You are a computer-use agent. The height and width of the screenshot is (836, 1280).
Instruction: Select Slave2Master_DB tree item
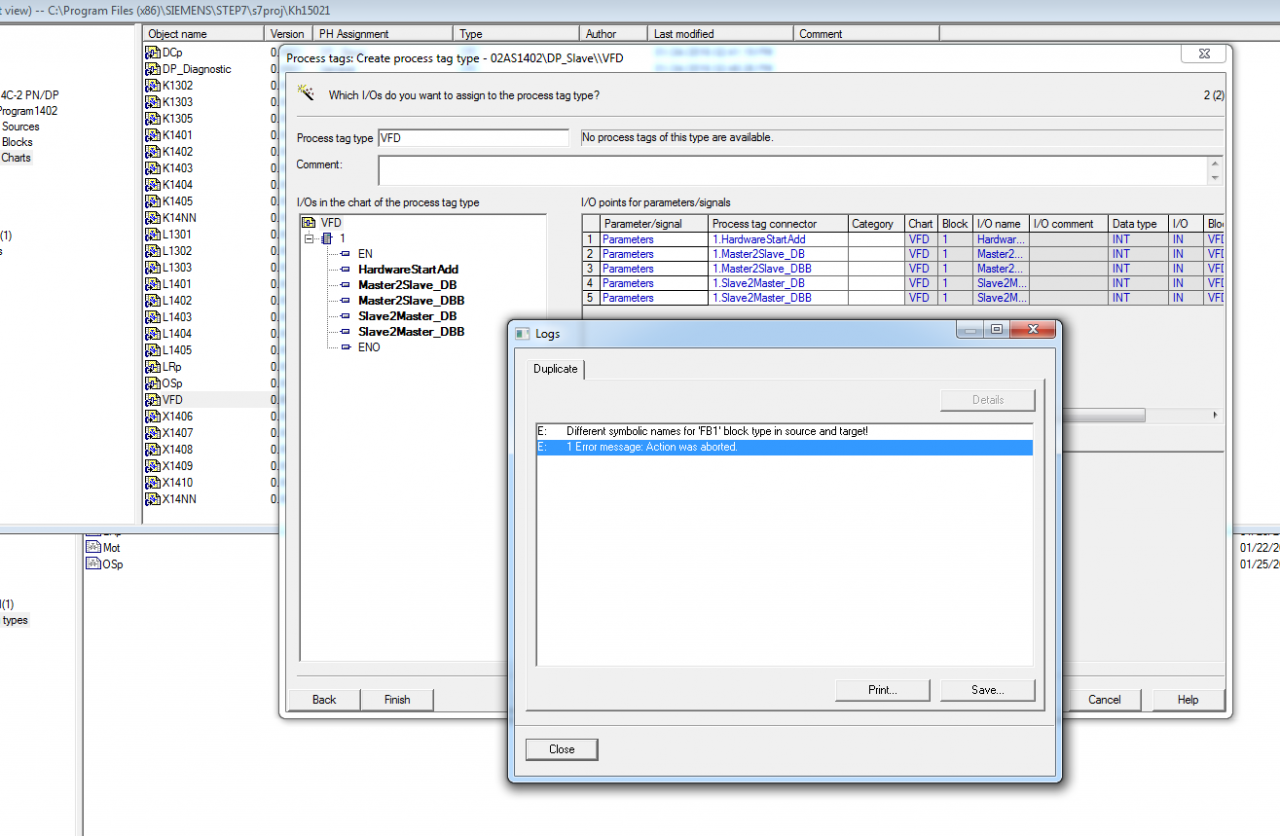(x=407, y=316)
